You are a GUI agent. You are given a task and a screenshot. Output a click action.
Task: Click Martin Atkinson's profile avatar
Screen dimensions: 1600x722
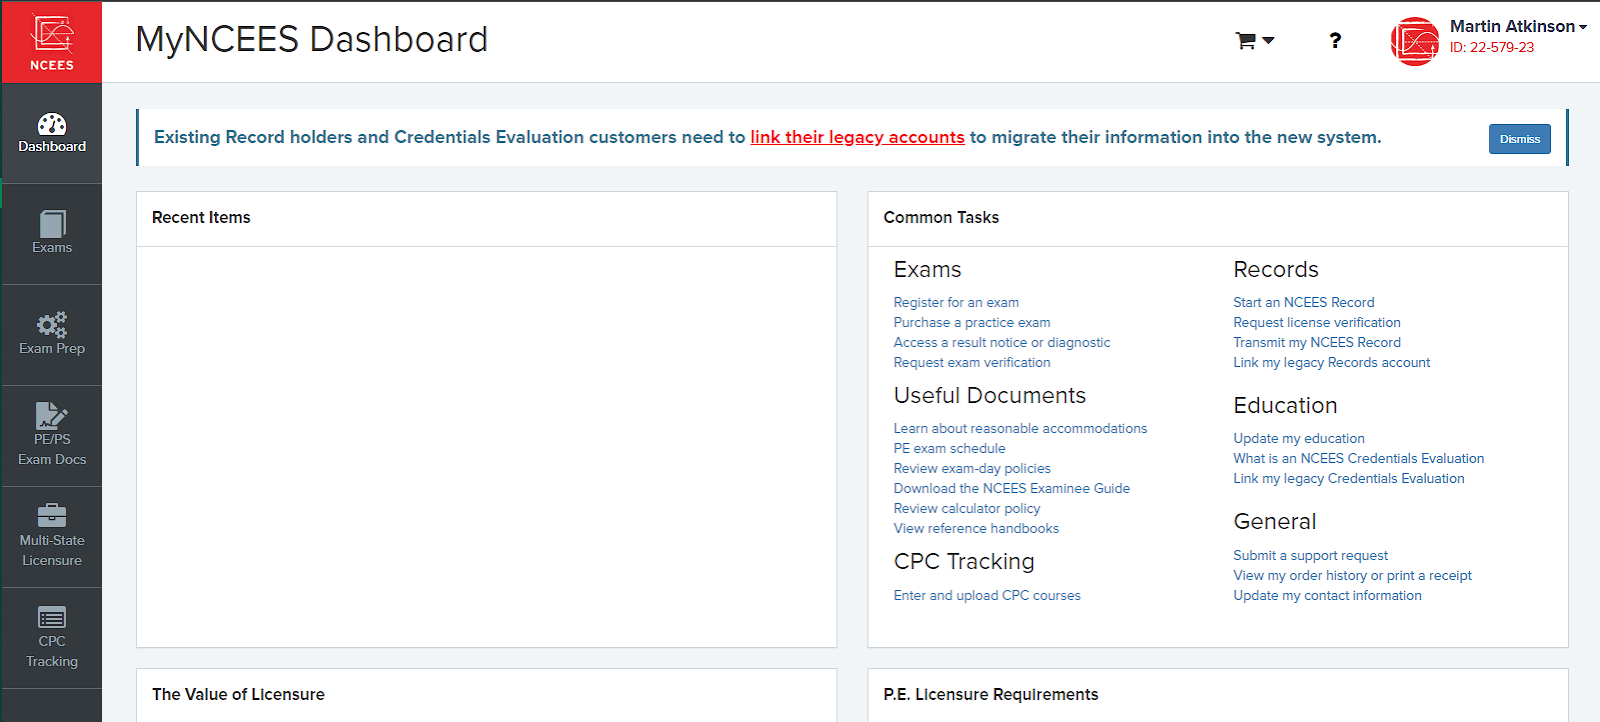click(x=1415, y=41)
